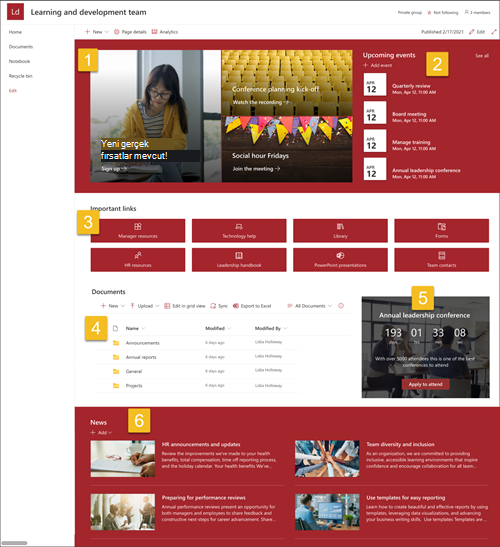Open Technology help quick link tile
Screen dimensions: 500x547
coord(239,231)
